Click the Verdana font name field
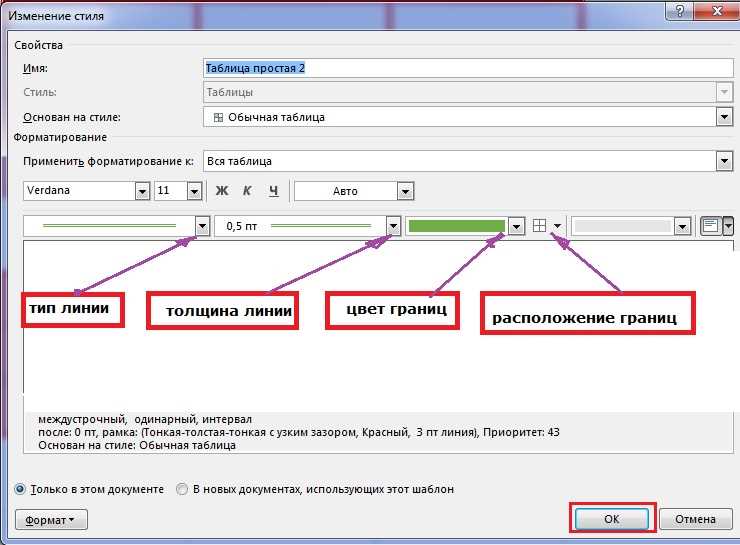This screenshot has width=740, height=545. [79, 191]
